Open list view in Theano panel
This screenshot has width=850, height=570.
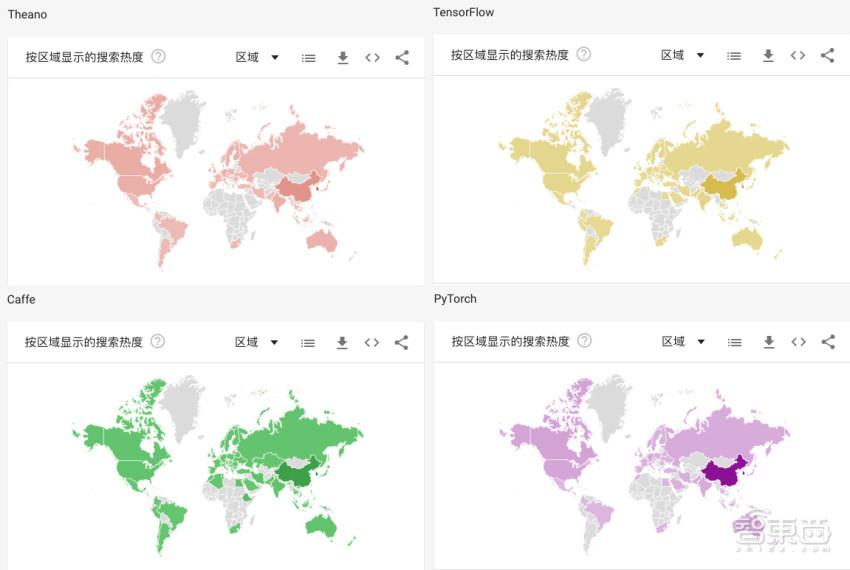309,58
